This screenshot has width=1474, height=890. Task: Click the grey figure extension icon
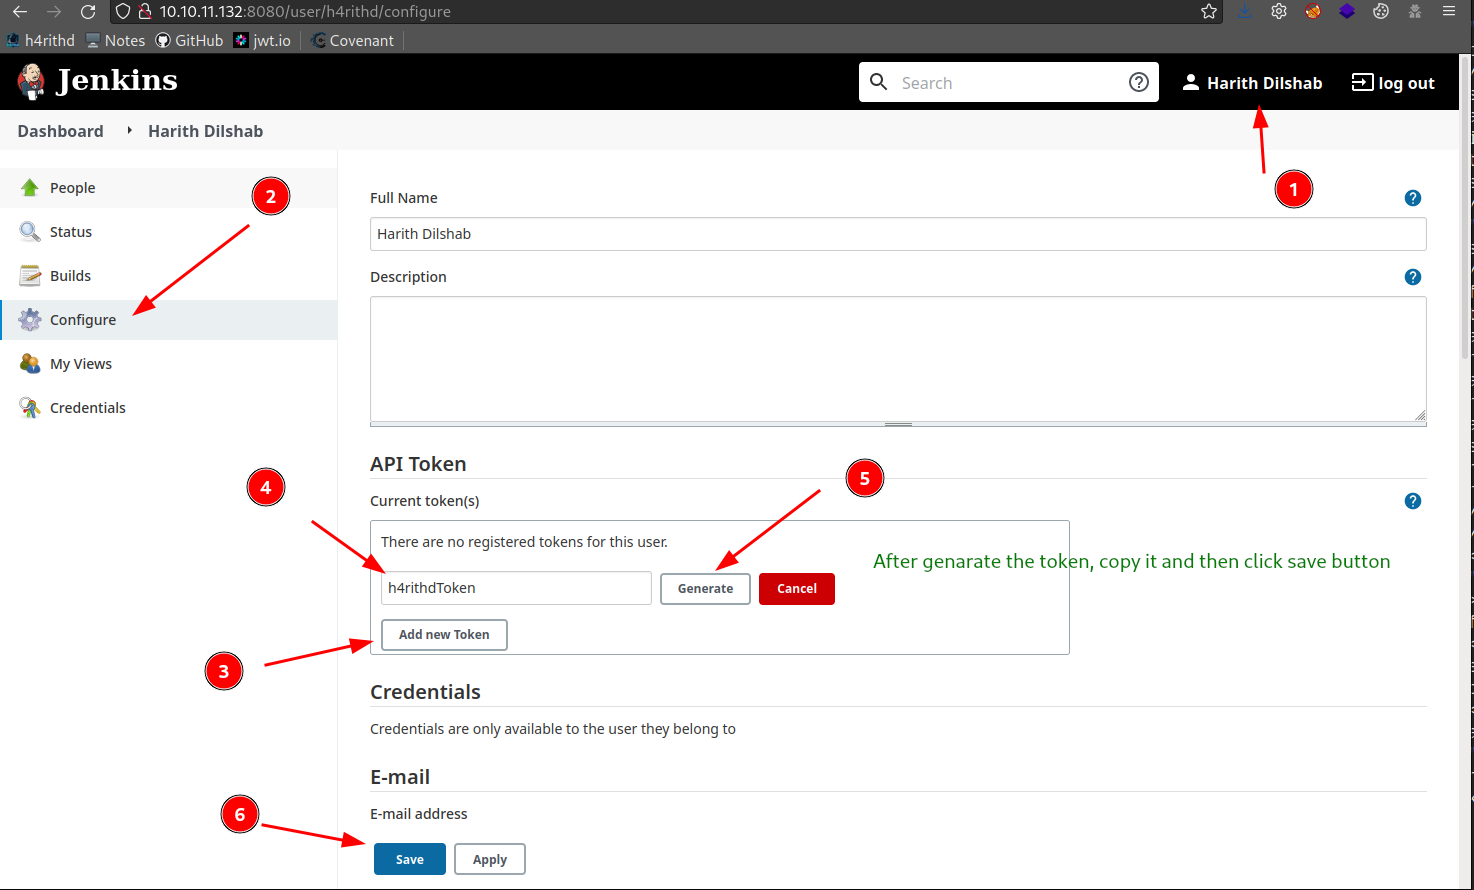(x=1415, y=12)
